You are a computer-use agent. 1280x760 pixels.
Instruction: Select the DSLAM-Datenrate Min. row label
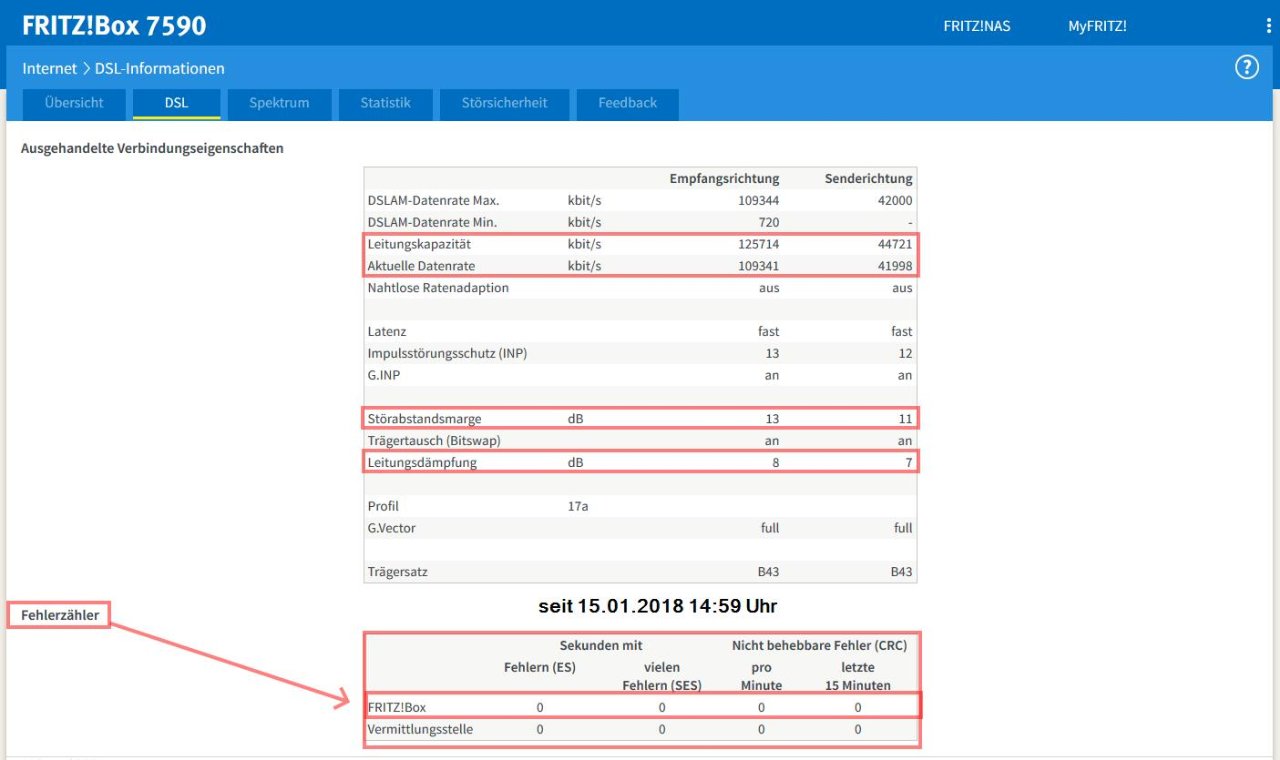[x=432, y=222]
